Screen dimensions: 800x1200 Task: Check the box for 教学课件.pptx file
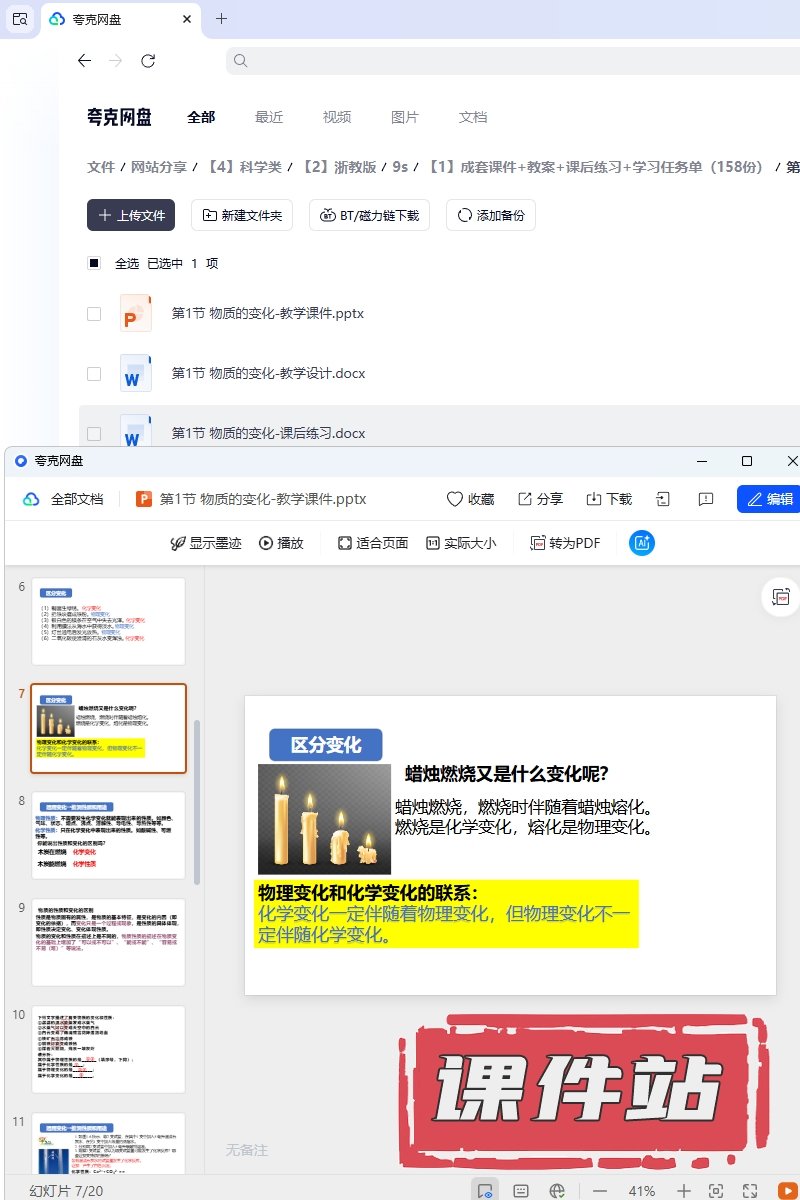coord(94,314)
